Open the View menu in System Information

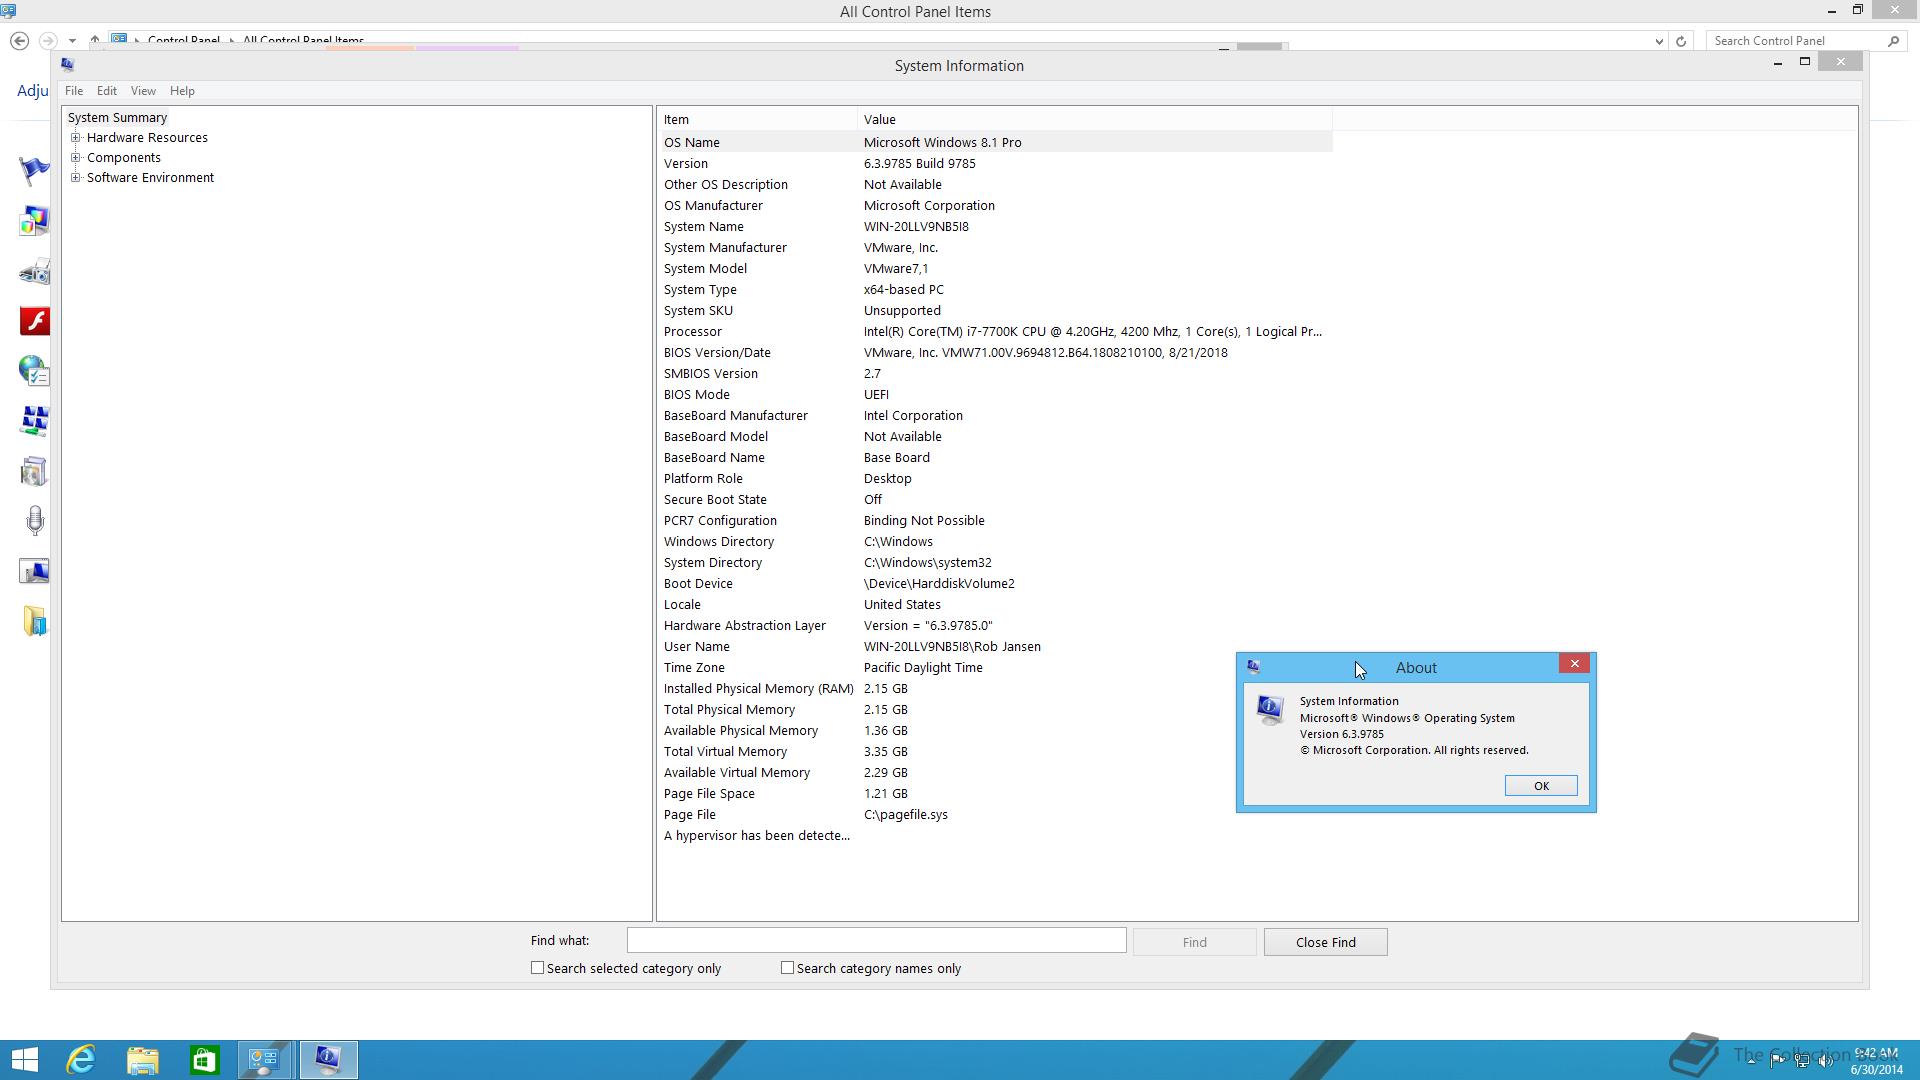point(143,91)
